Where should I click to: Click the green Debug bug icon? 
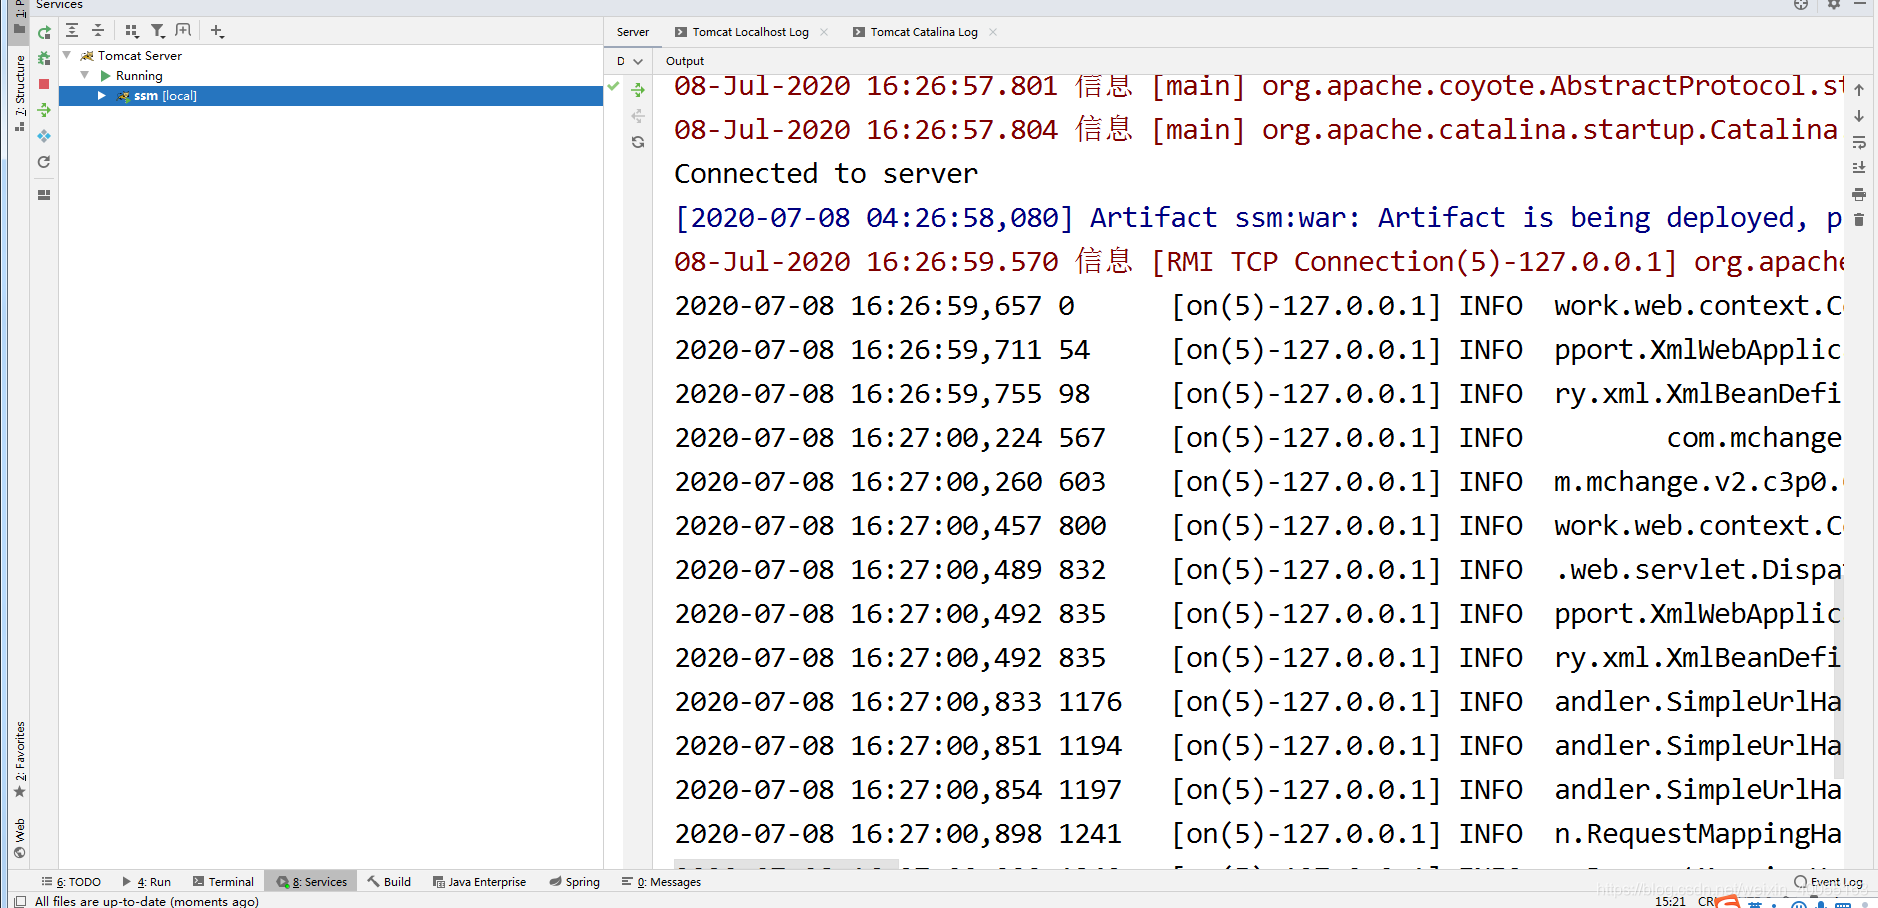point(44,59)
